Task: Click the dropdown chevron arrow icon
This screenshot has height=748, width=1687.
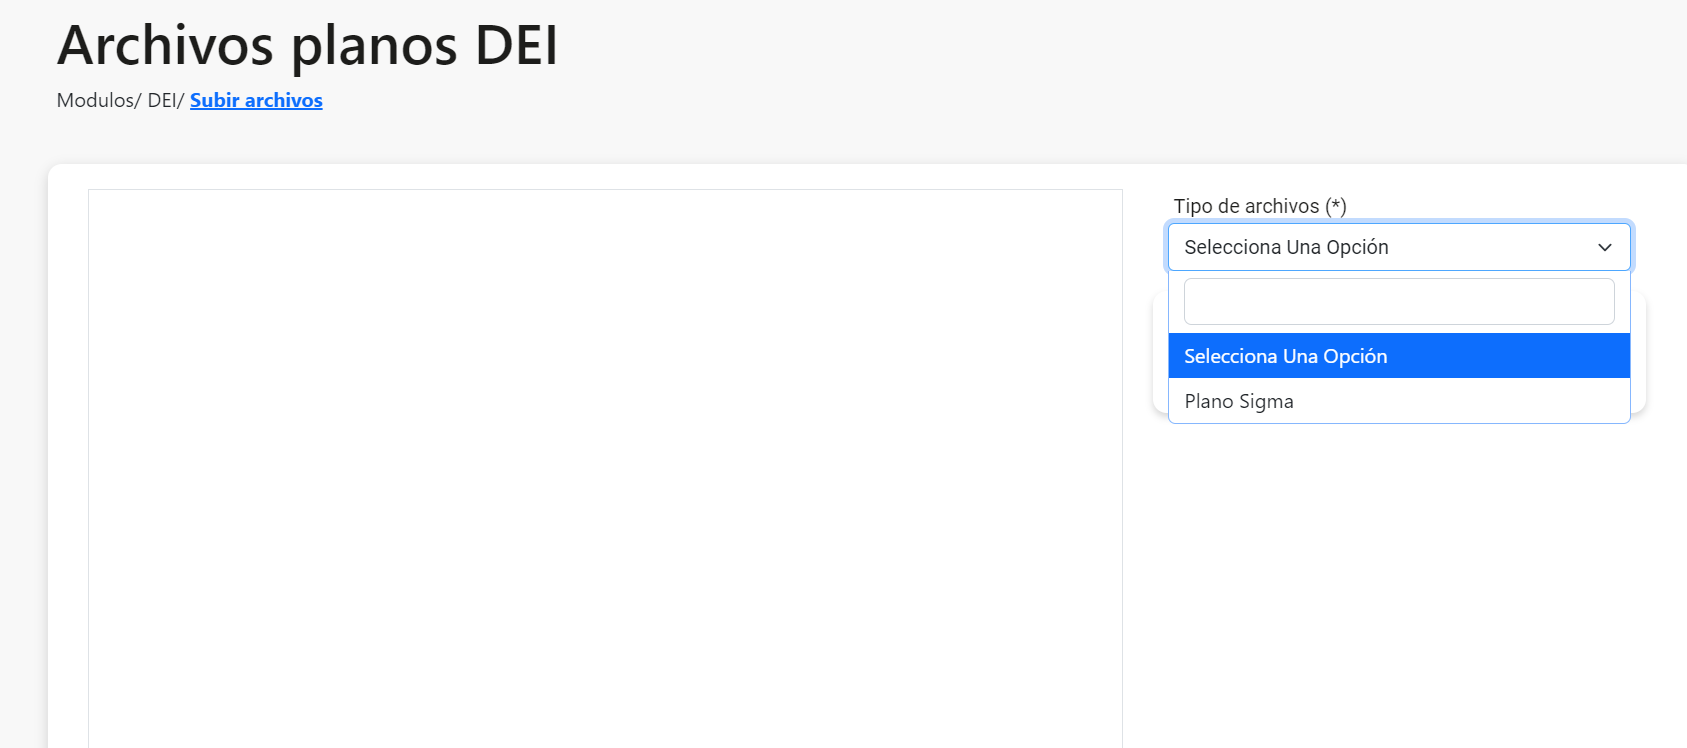Action: (x=1605, y=247)
